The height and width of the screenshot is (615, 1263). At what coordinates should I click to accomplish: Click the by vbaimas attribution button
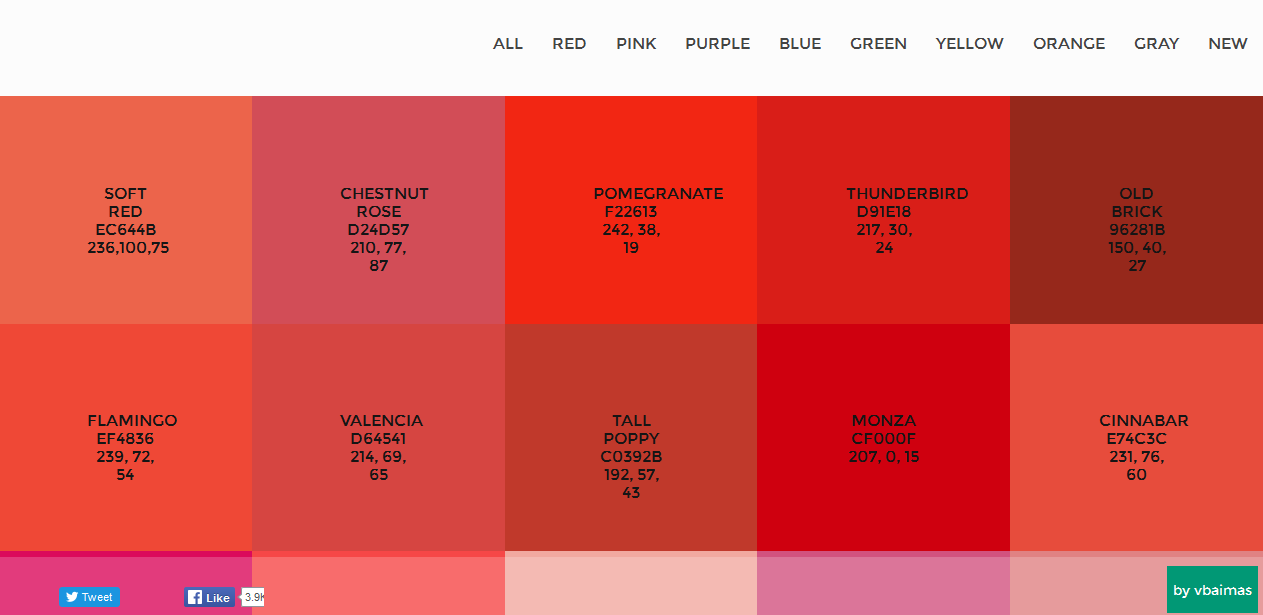coord(1211,590)
